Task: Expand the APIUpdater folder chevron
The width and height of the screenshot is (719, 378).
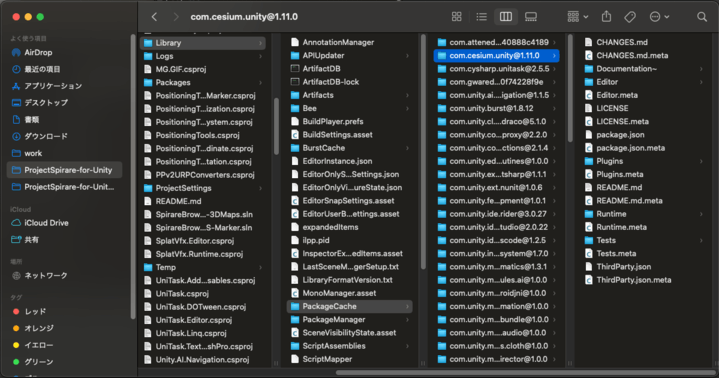Action: tap(407, 56)
